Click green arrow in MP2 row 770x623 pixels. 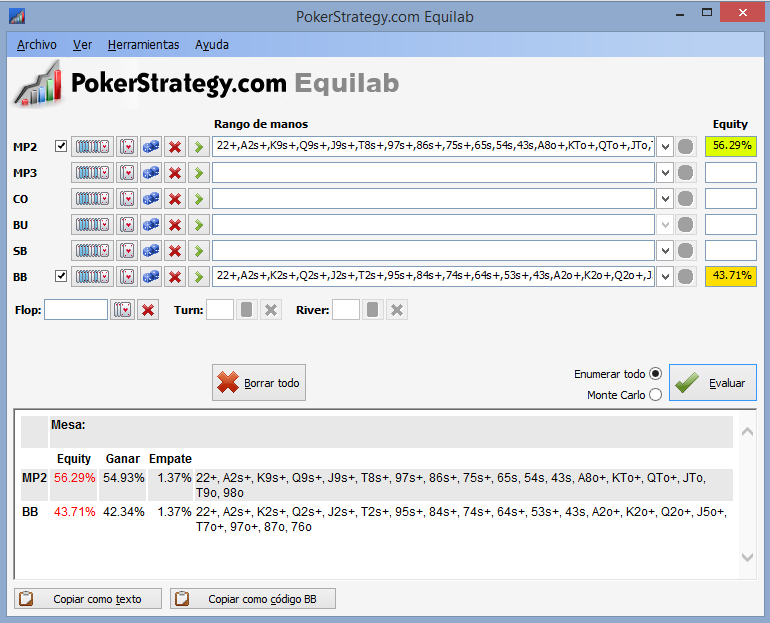click(x=199, y=146)
